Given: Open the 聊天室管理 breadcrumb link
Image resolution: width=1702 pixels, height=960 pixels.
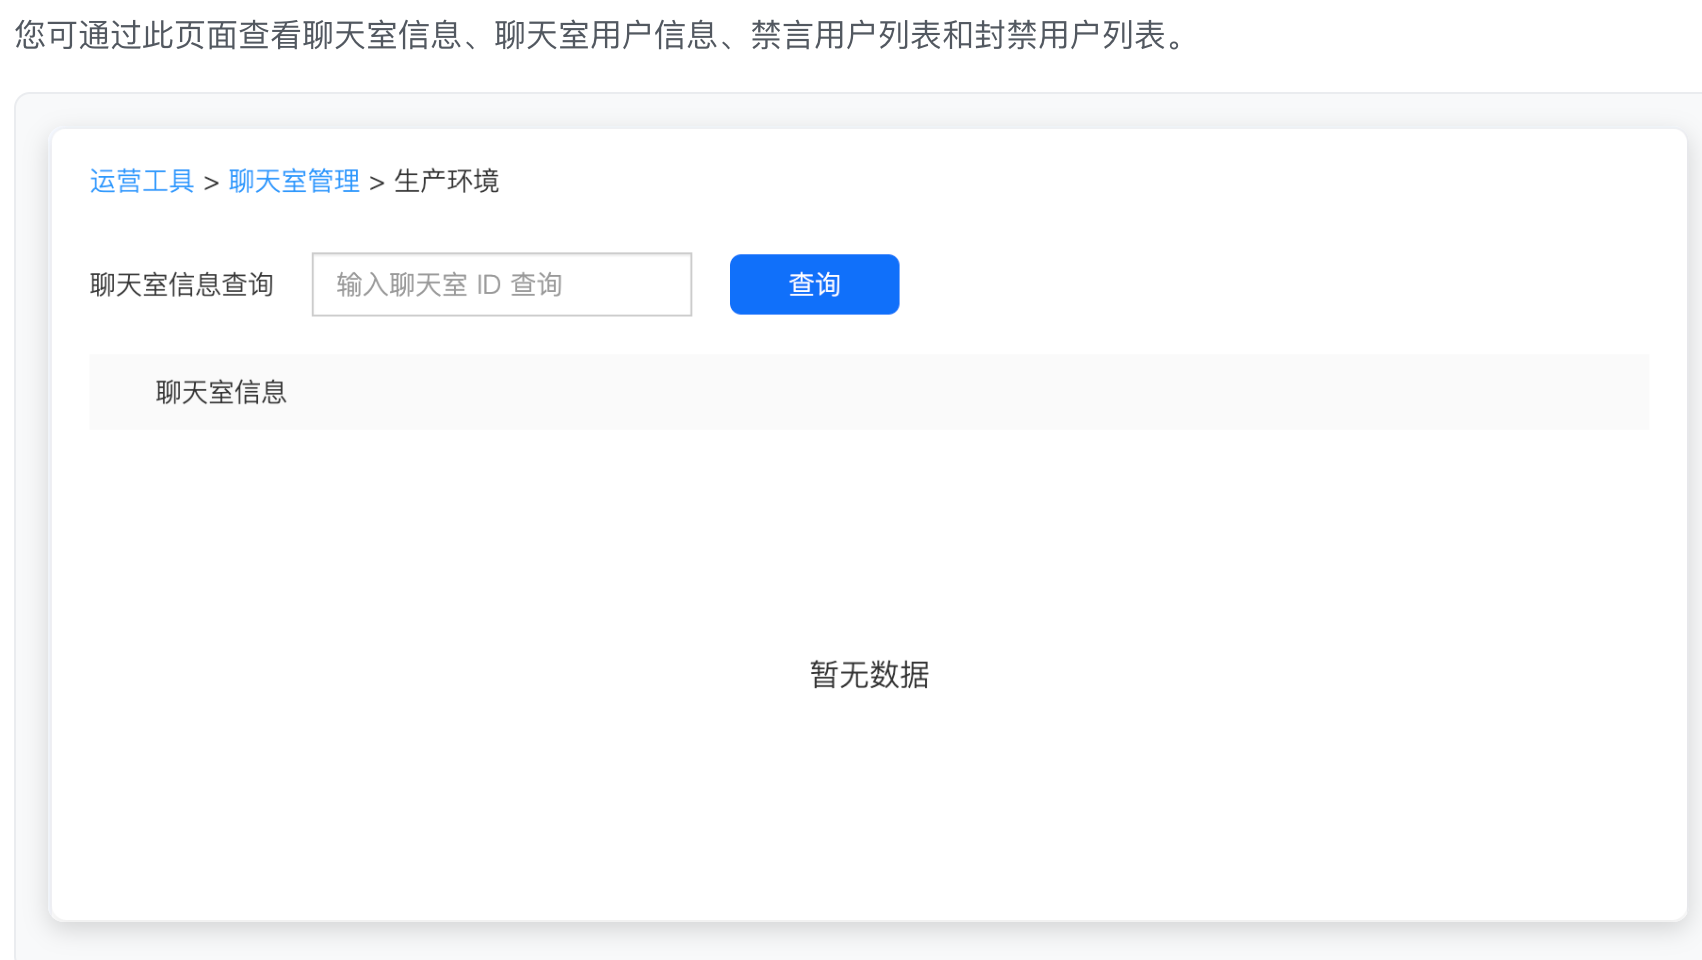Looking at the screenshot, I should click(x=294, y=181).
